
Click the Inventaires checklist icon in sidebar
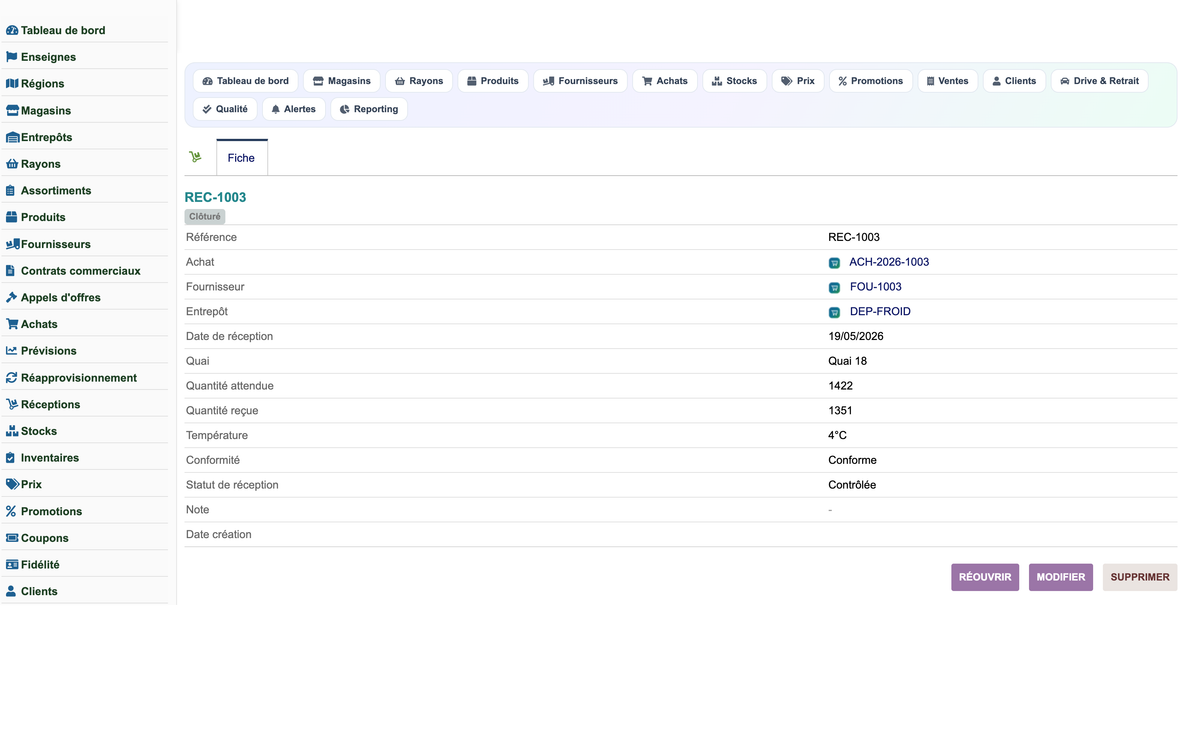[x=11, y=458]
